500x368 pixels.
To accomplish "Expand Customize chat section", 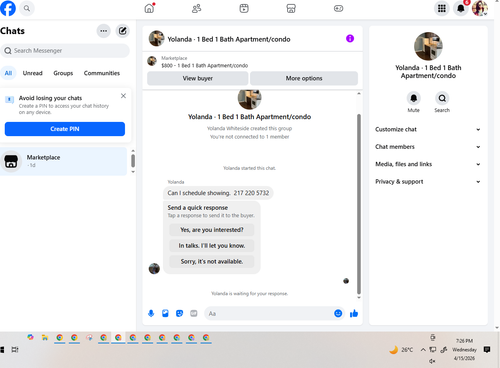I will tap(428, 129).
